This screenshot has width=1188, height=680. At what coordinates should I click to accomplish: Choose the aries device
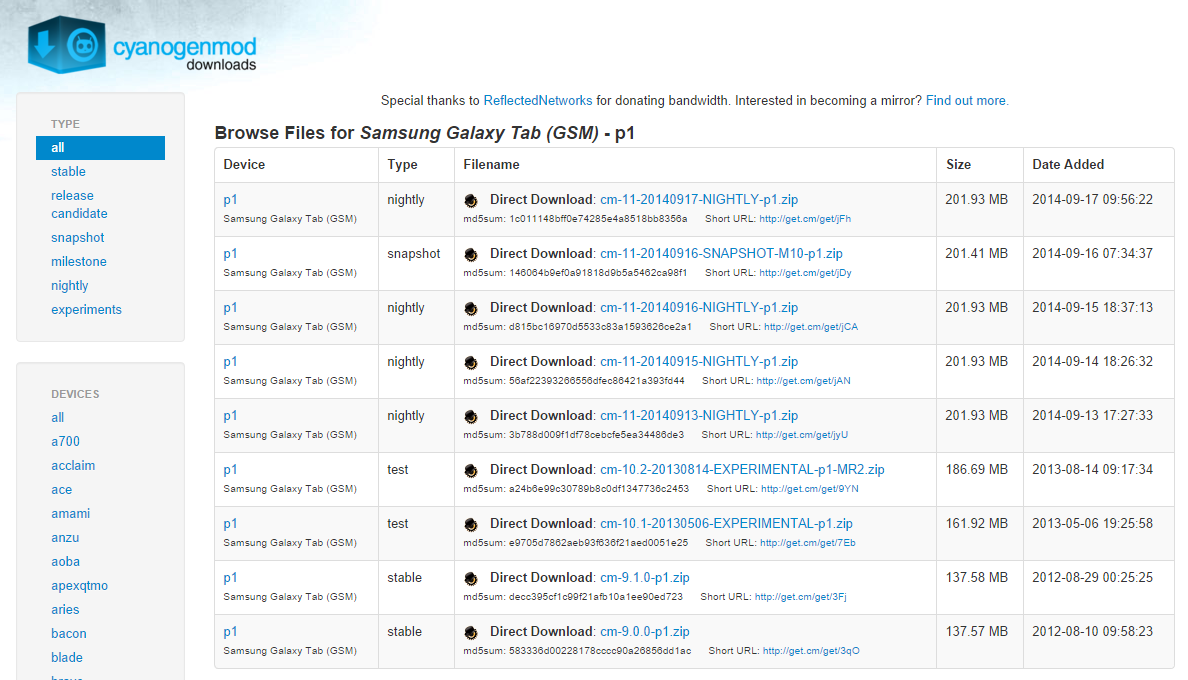65,610
